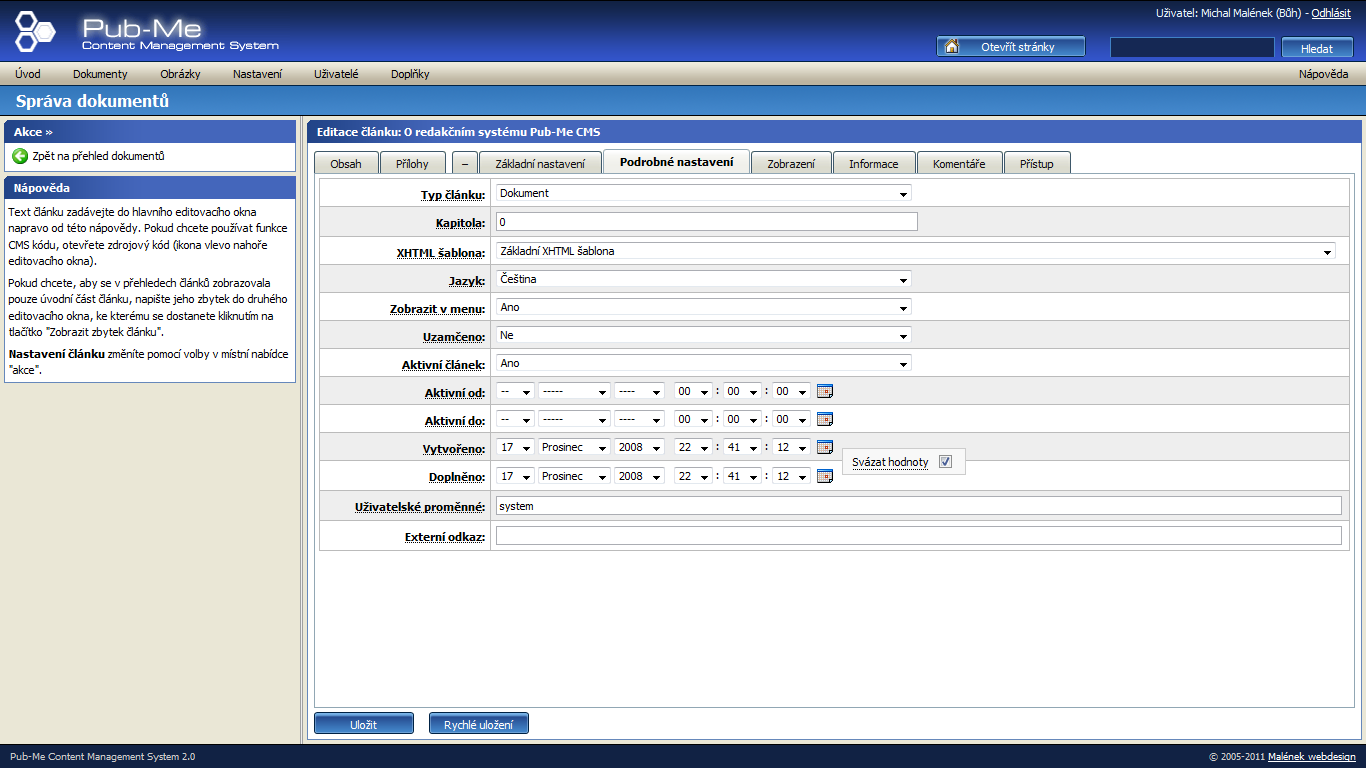This screenshot has width=1366, height=768.
Task: Open the Doplněno month dropdown showing Prosinec
Action: point(574,476)
